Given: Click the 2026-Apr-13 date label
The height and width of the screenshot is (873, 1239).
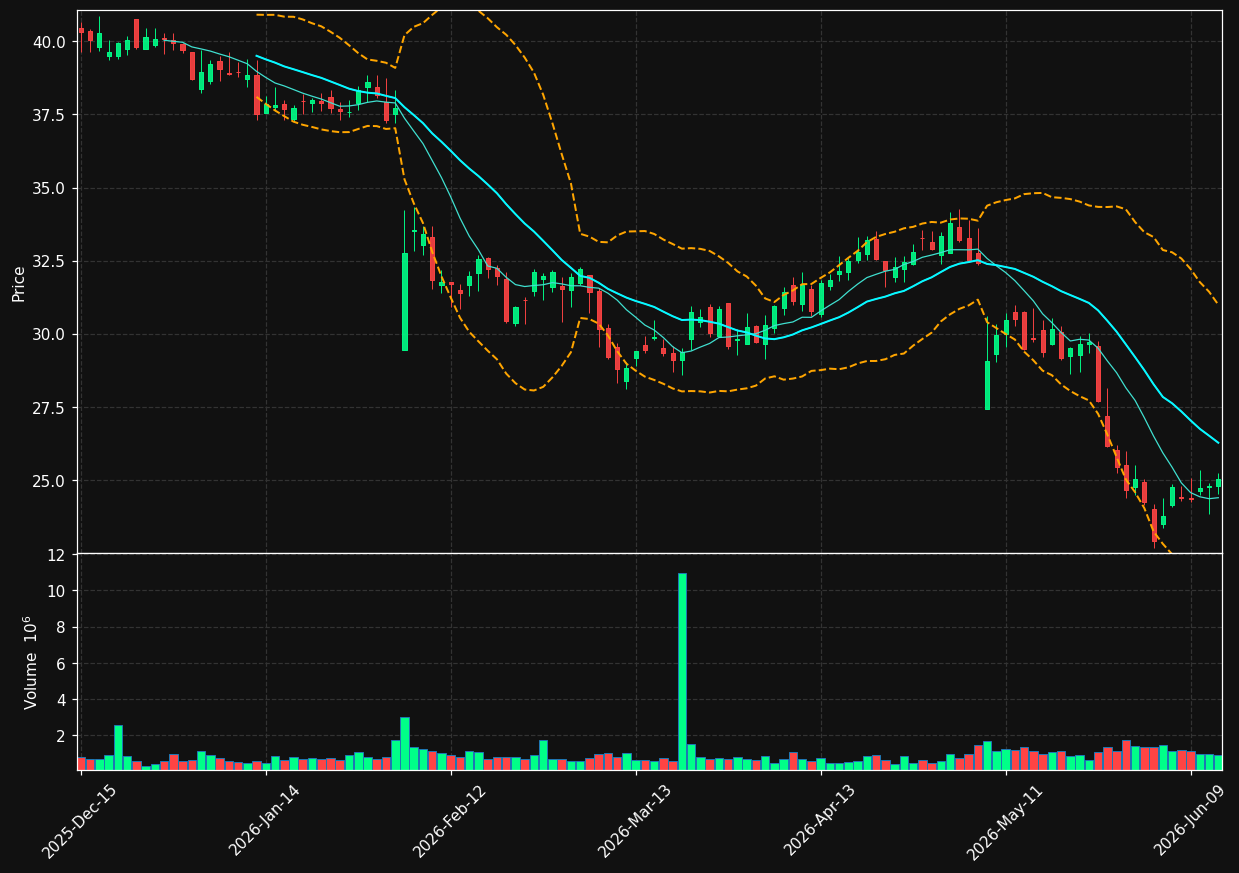Looking at the screenshot, I should pyautogui.click(x=819, y=820).
